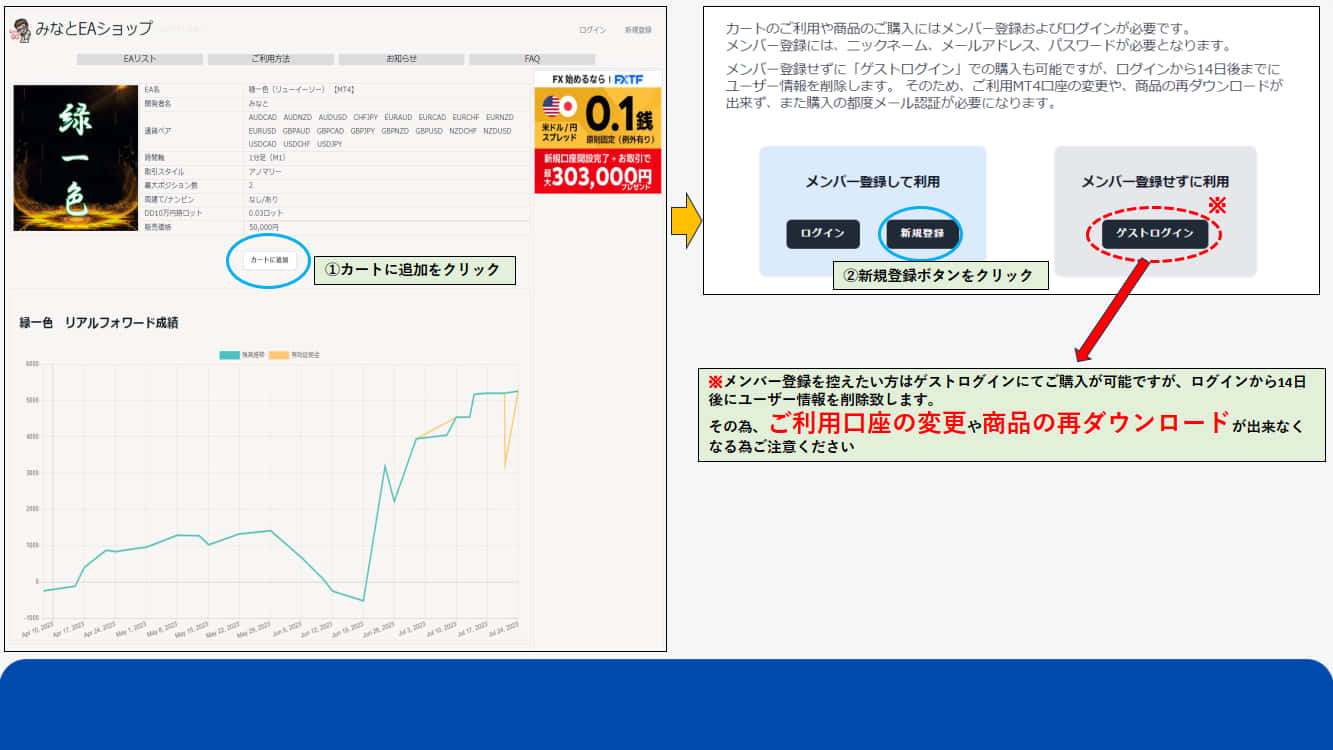Click the yellow right-pointing arrow between panels

point(684,222)
